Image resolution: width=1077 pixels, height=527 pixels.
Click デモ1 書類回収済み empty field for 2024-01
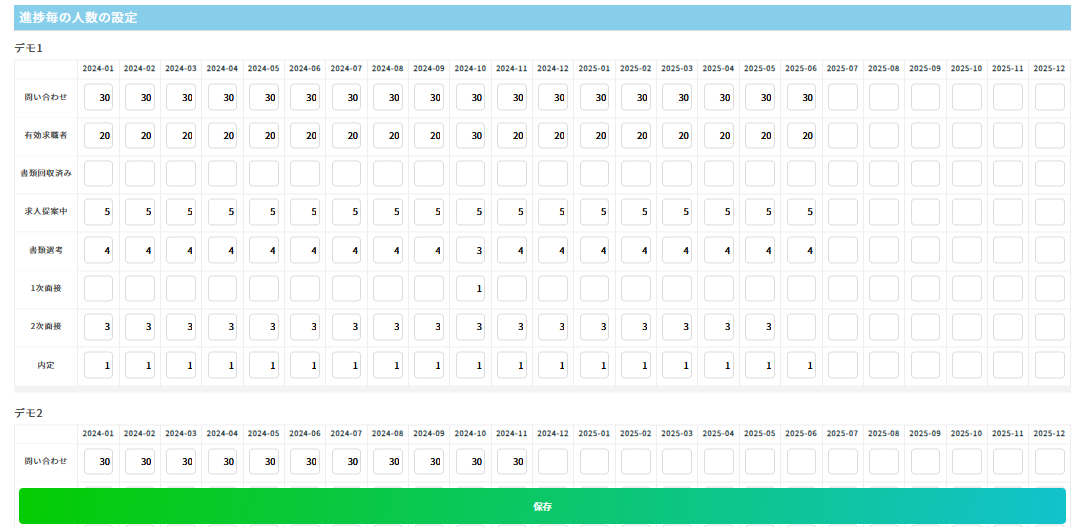tap(98, 174)
